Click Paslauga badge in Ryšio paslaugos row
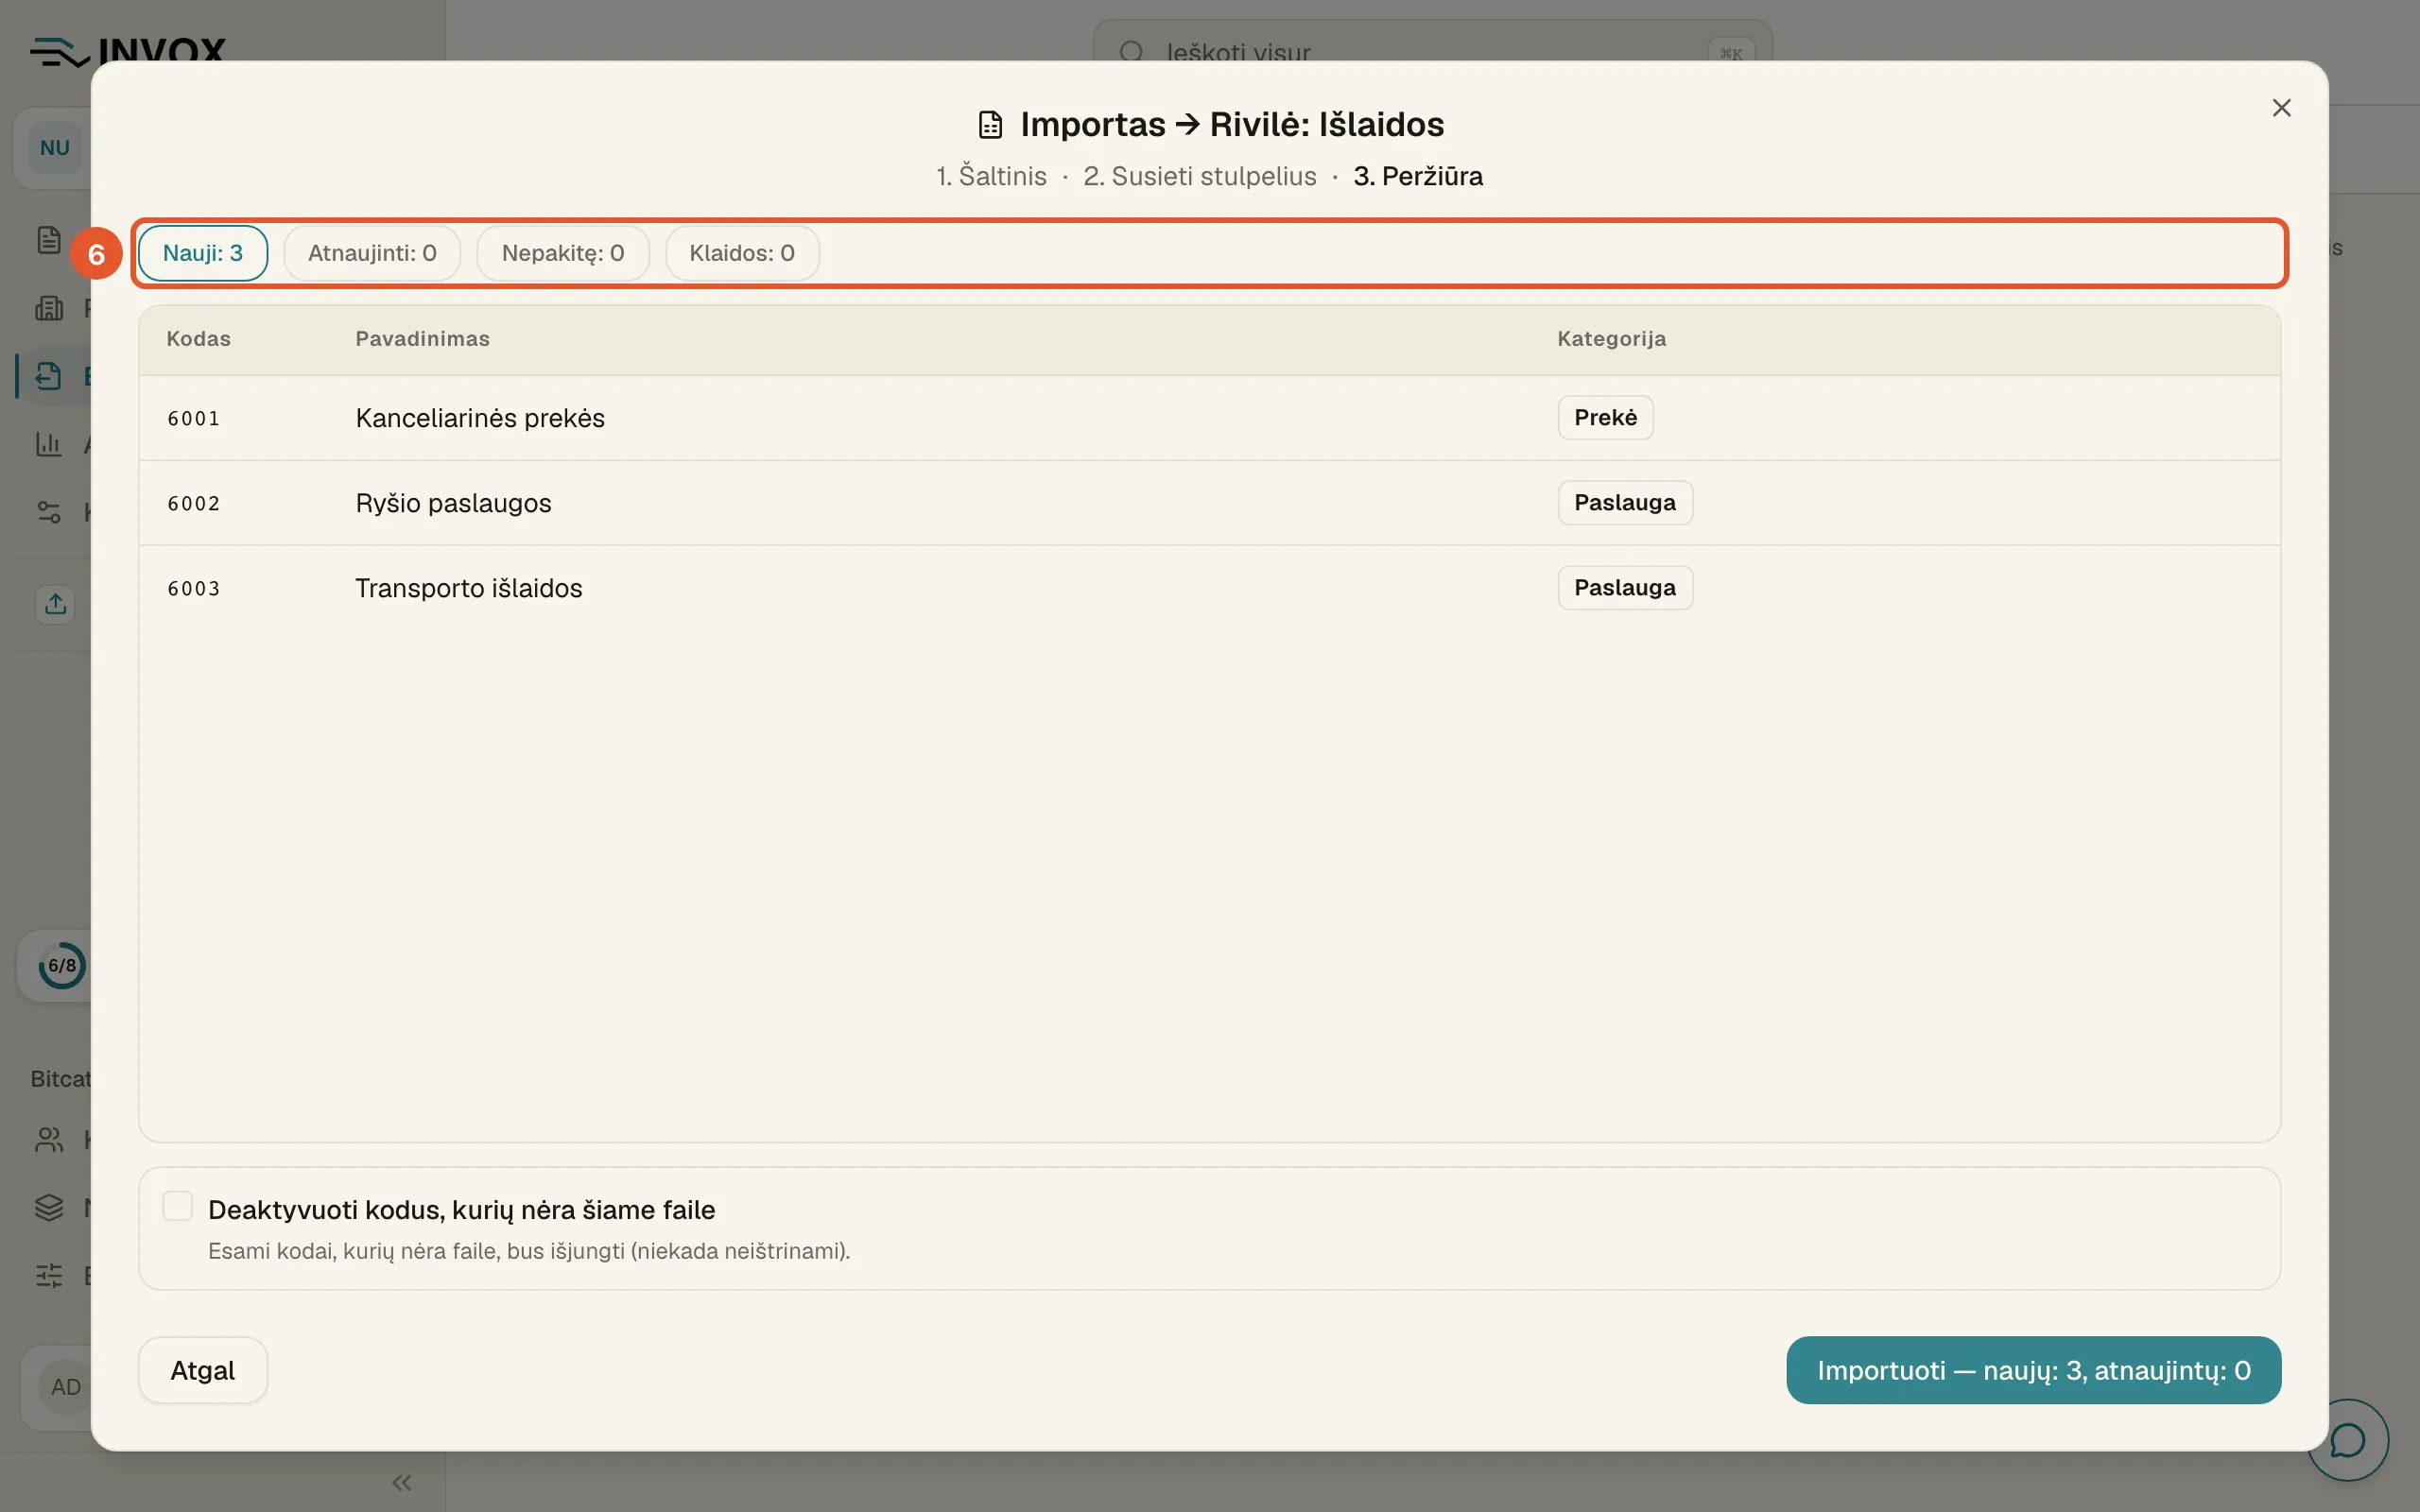 pos(1625,502)
